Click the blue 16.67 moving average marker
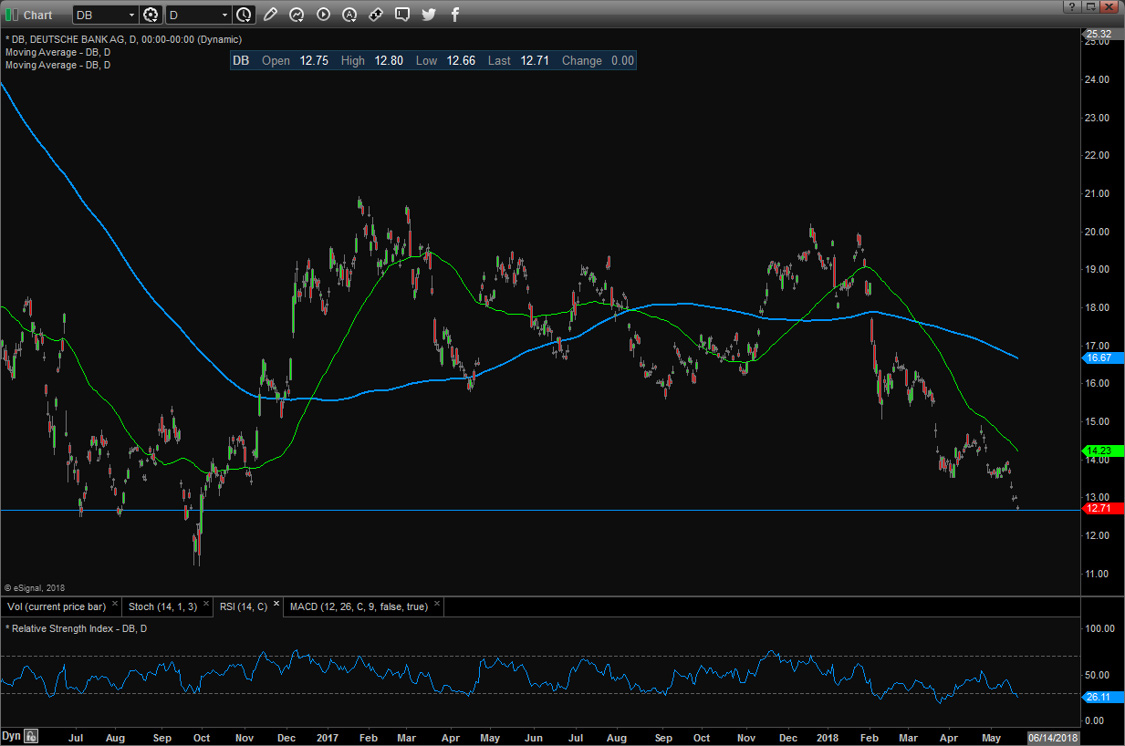 coord(1101,358)
